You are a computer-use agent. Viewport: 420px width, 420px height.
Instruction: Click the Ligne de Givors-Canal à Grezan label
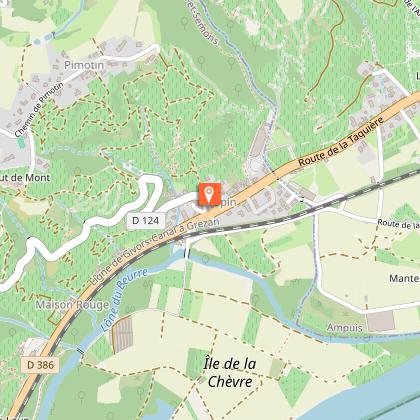click(155, 251)
